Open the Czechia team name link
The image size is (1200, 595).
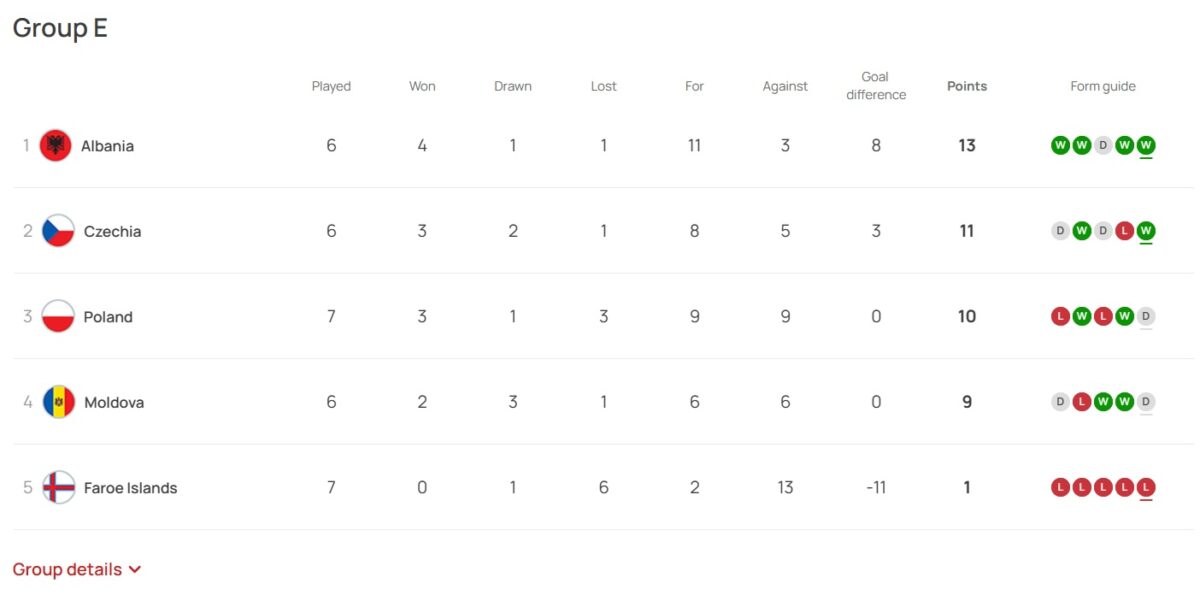pyautogui.click(x=112, y=231)
